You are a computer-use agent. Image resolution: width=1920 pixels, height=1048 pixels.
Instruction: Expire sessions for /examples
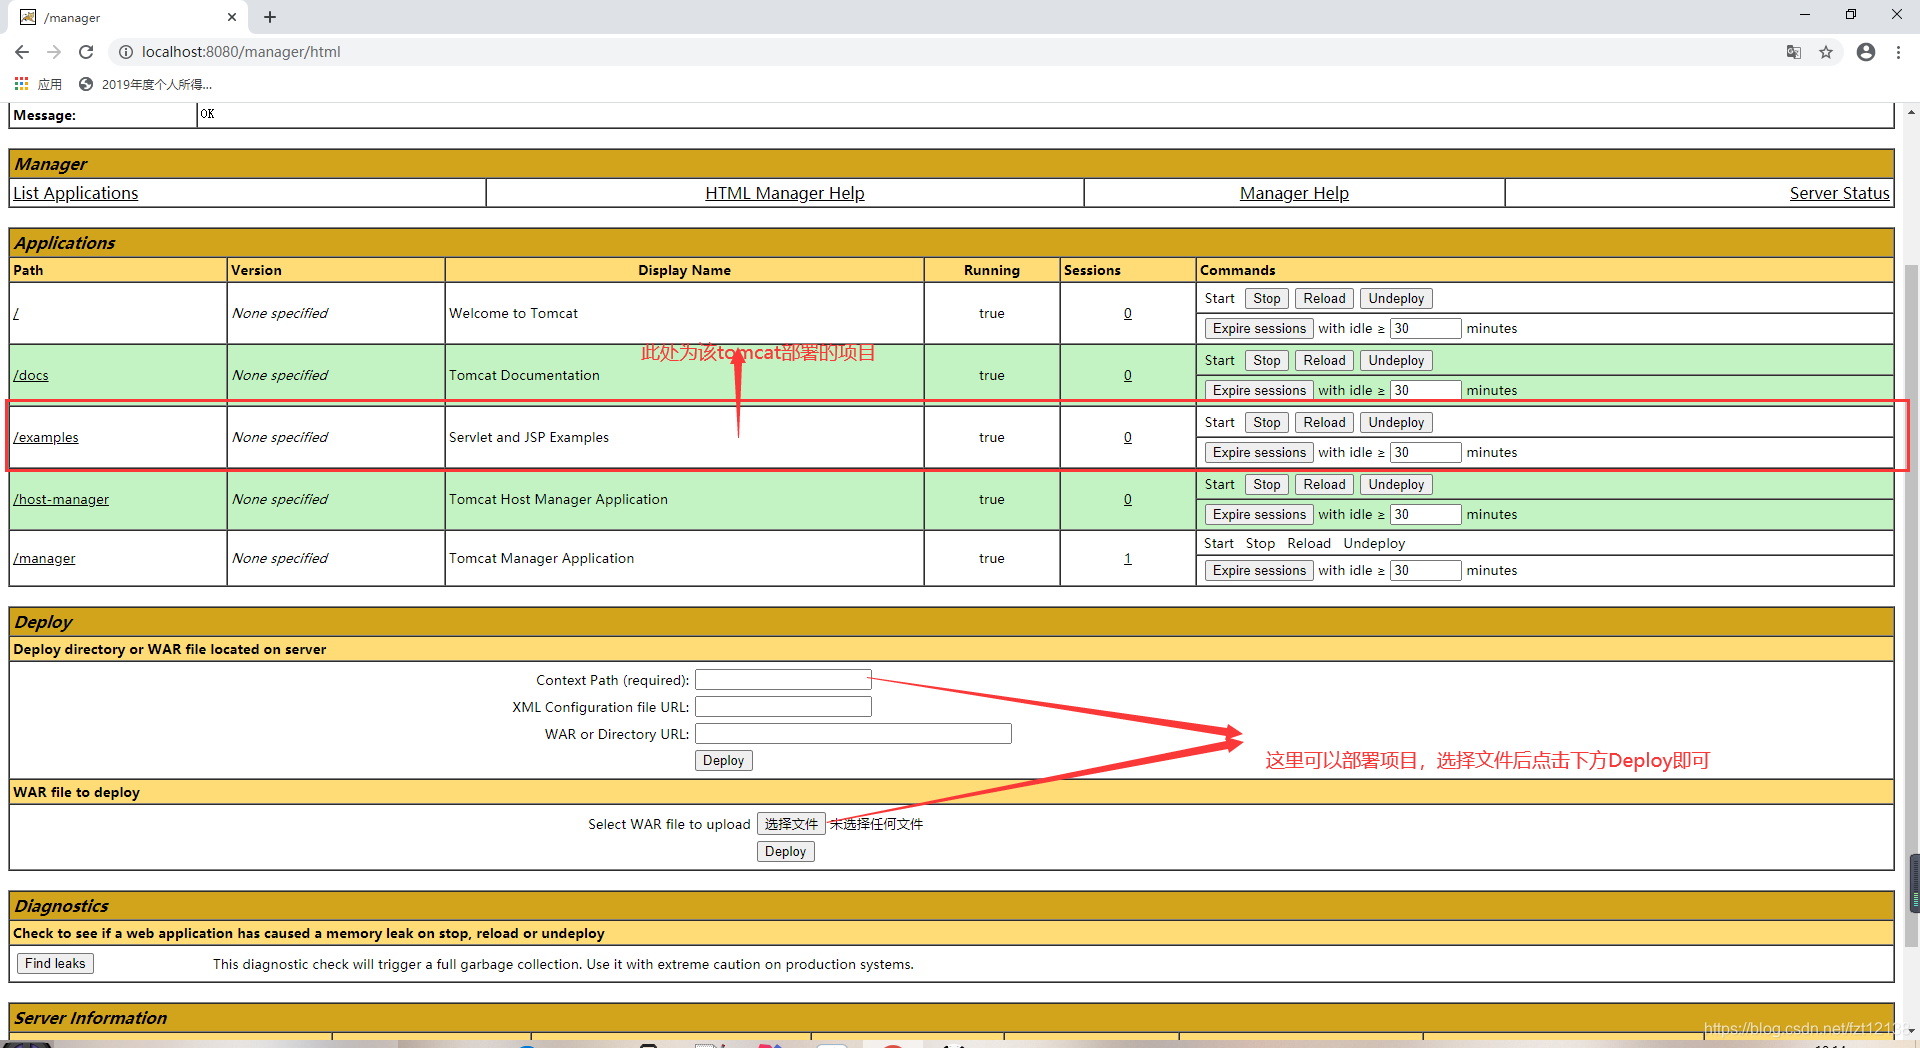(x=1259, y=452)
